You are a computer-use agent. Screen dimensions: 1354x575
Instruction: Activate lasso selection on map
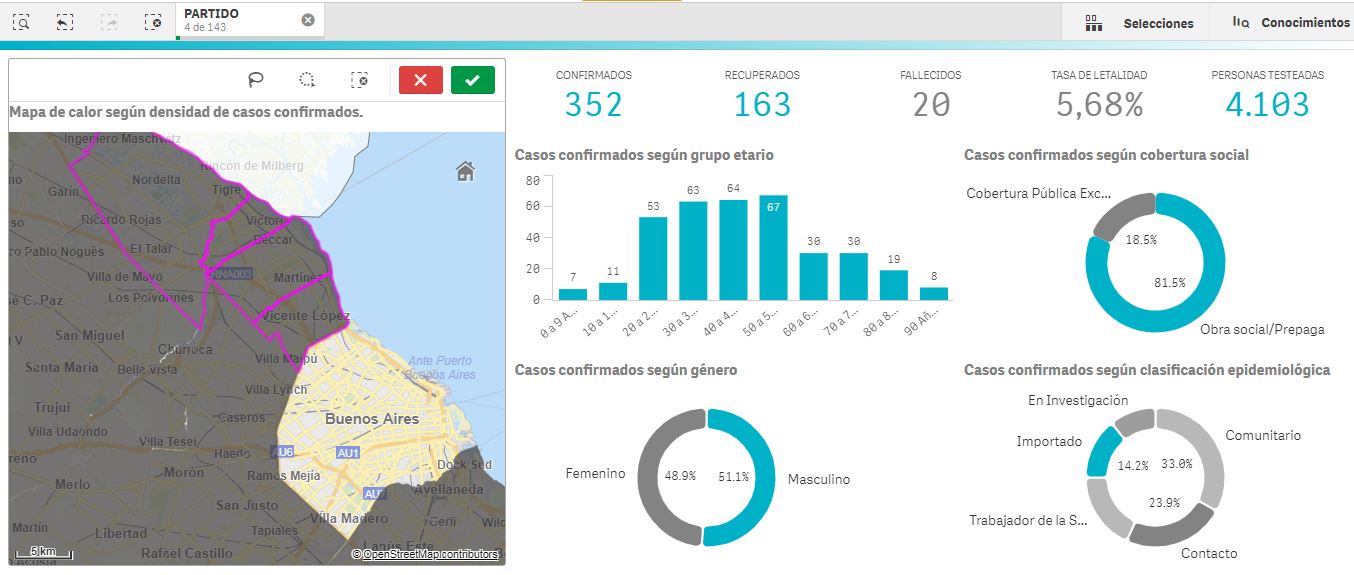click(256, 80)
